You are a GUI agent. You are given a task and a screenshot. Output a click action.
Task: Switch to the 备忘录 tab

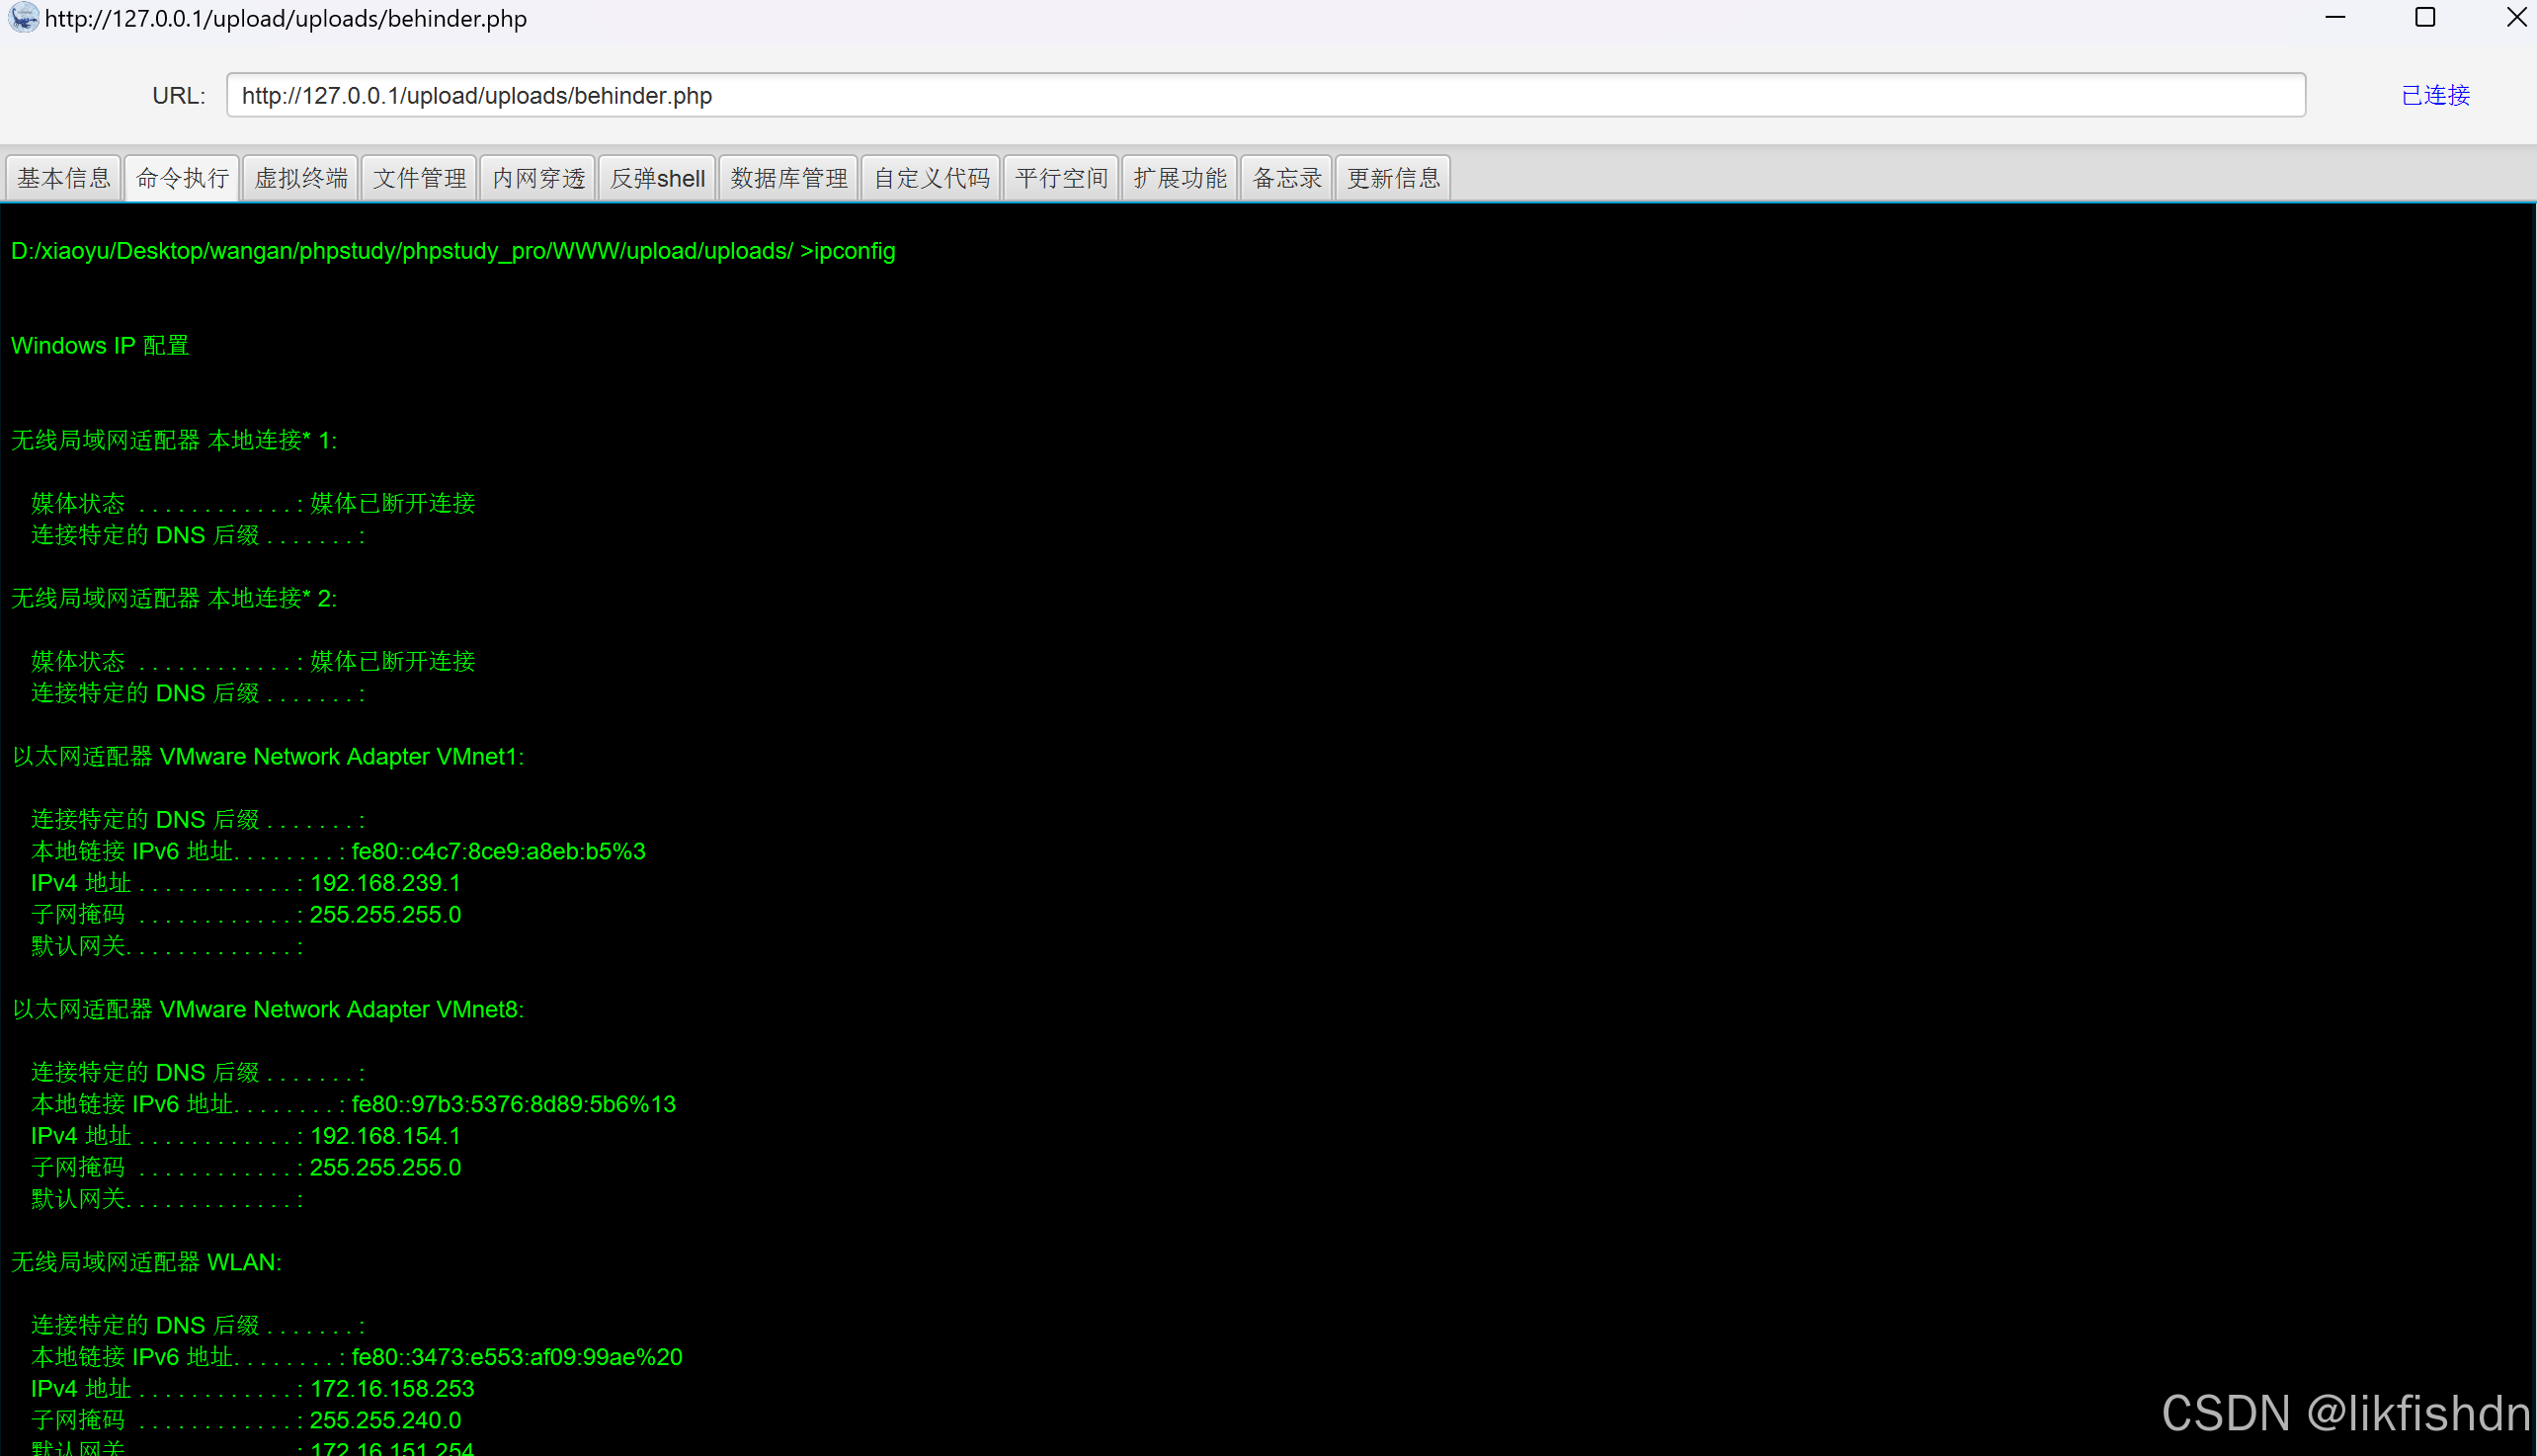click(x=1286, y=178)
